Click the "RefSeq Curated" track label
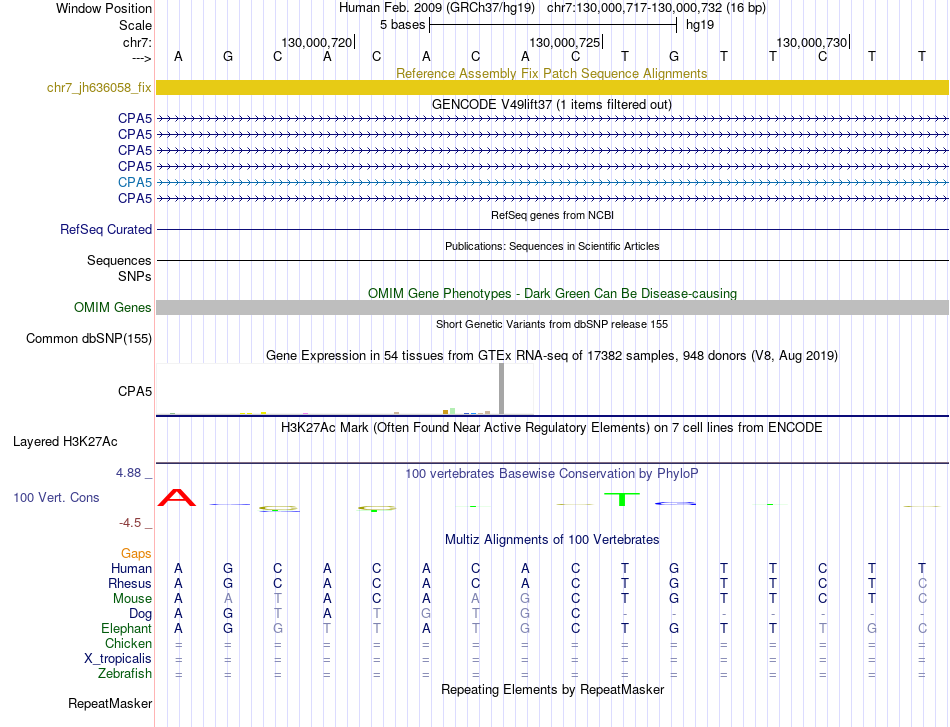This screenshot has height=727, width=950. pos(106,230)
